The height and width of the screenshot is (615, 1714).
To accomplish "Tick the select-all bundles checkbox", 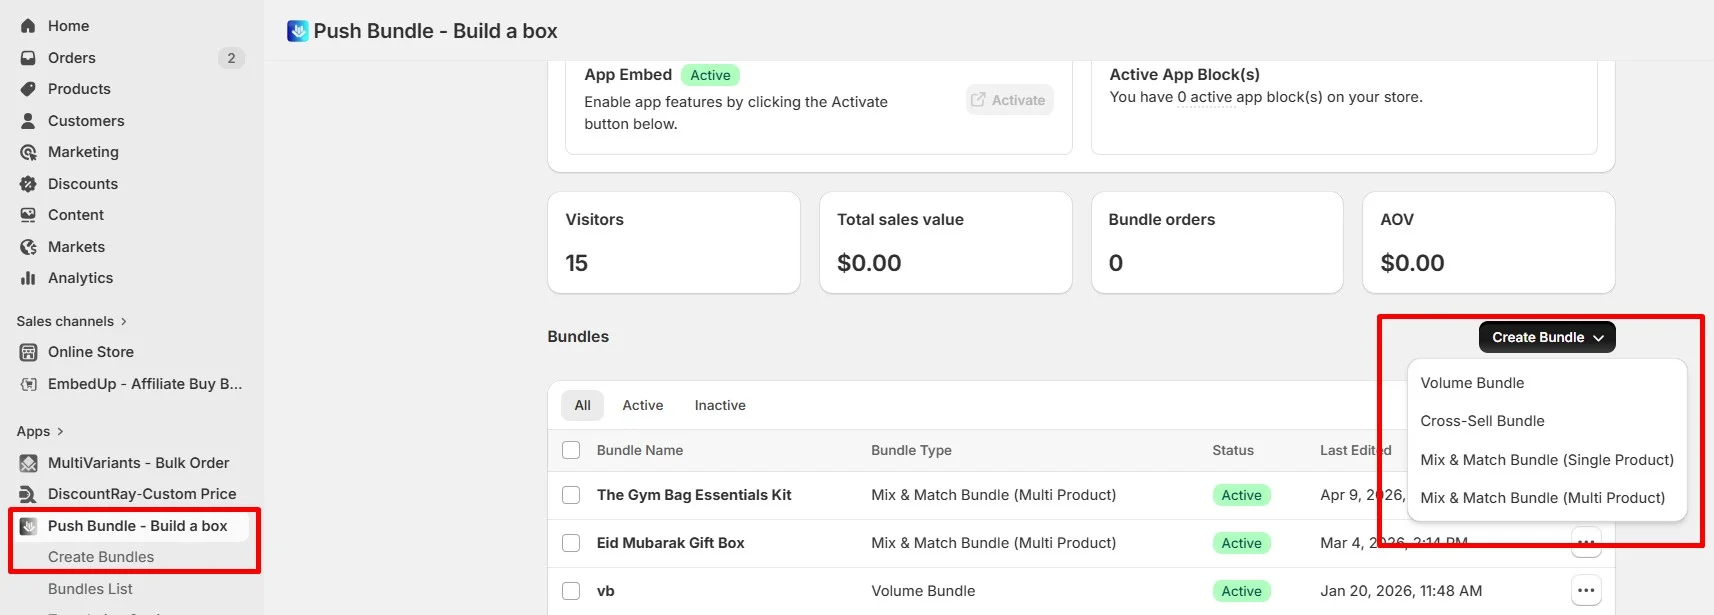I will pos(571,450).
